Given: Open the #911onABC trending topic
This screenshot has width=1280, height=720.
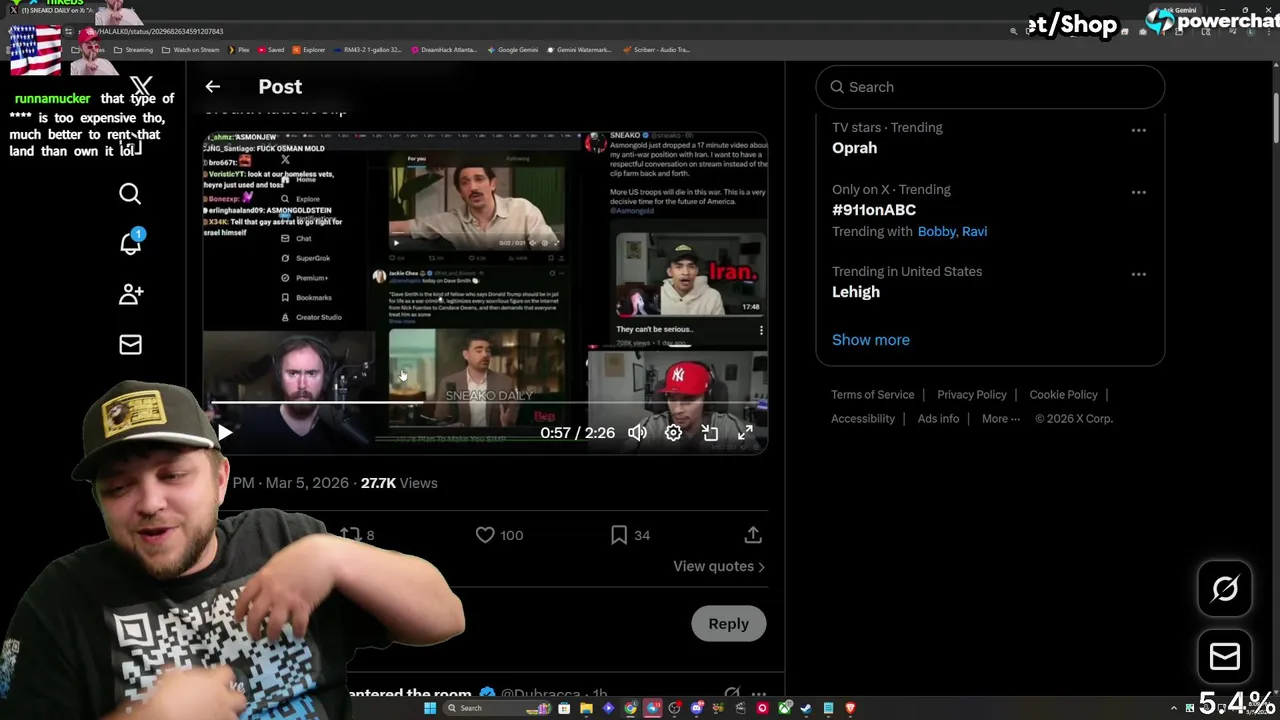Looking at the screenshot, I should 874,210.
